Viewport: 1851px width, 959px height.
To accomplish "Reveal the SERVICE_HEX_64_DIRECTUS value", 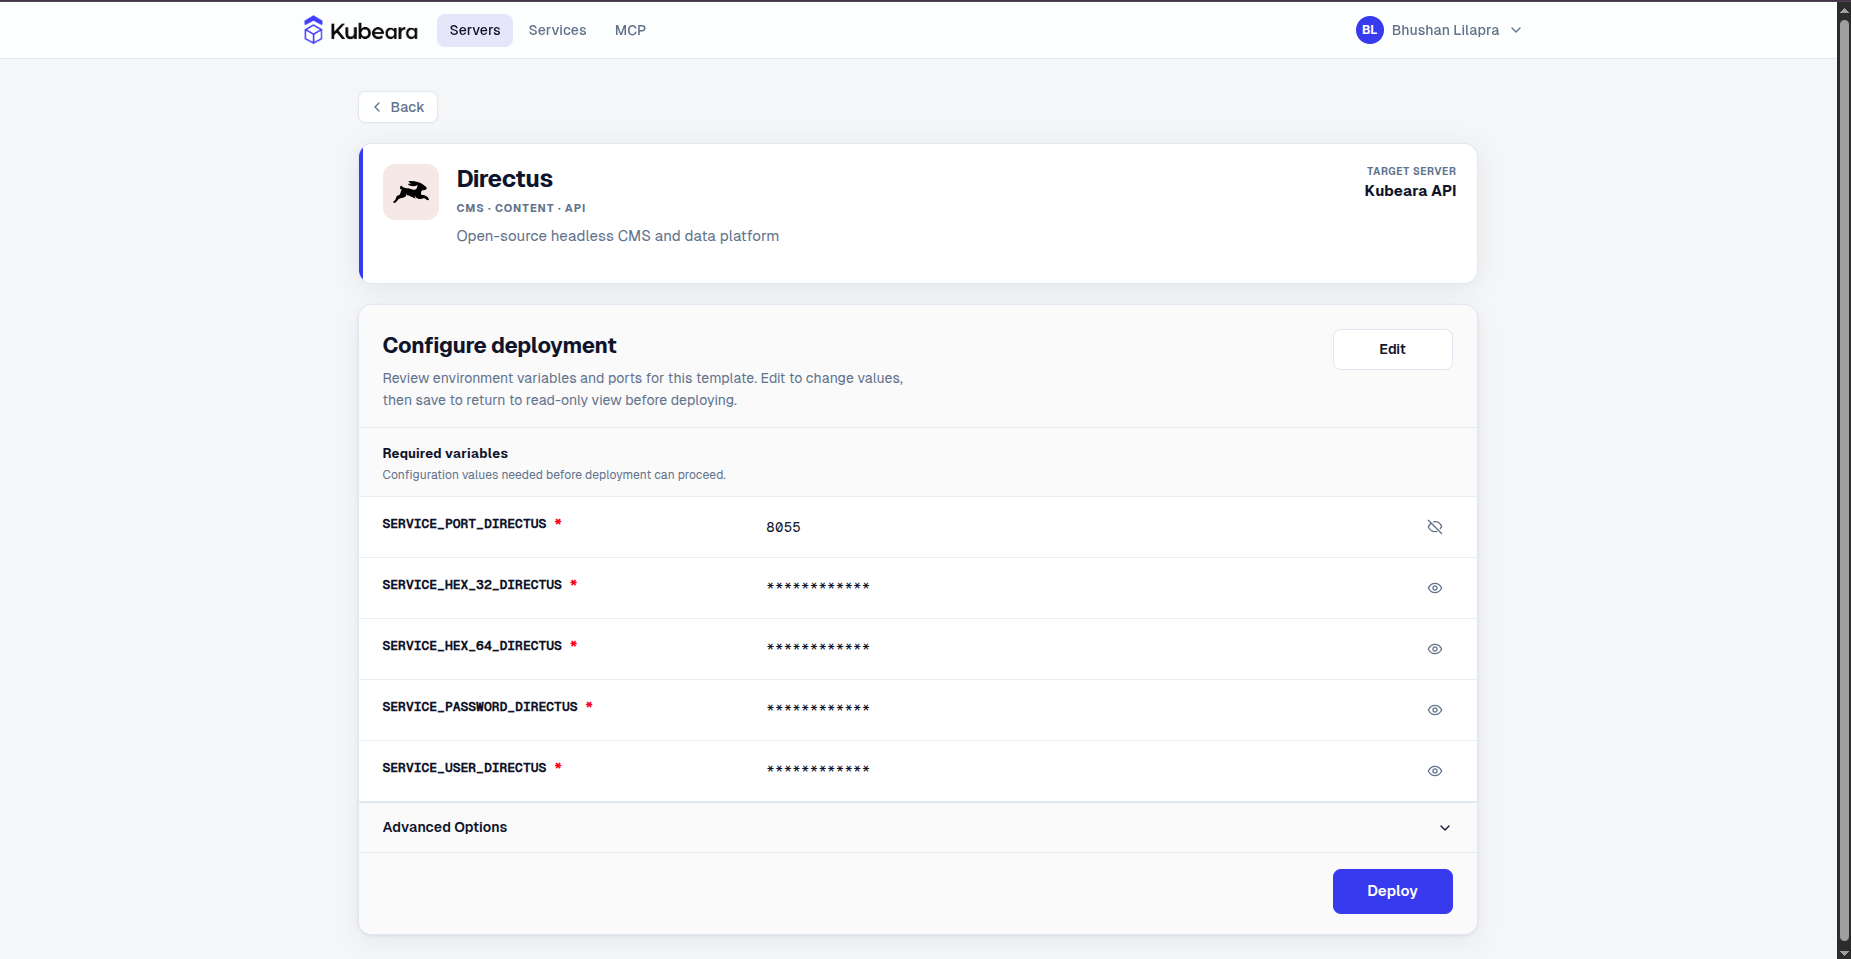I will (x=1435, y=649).
